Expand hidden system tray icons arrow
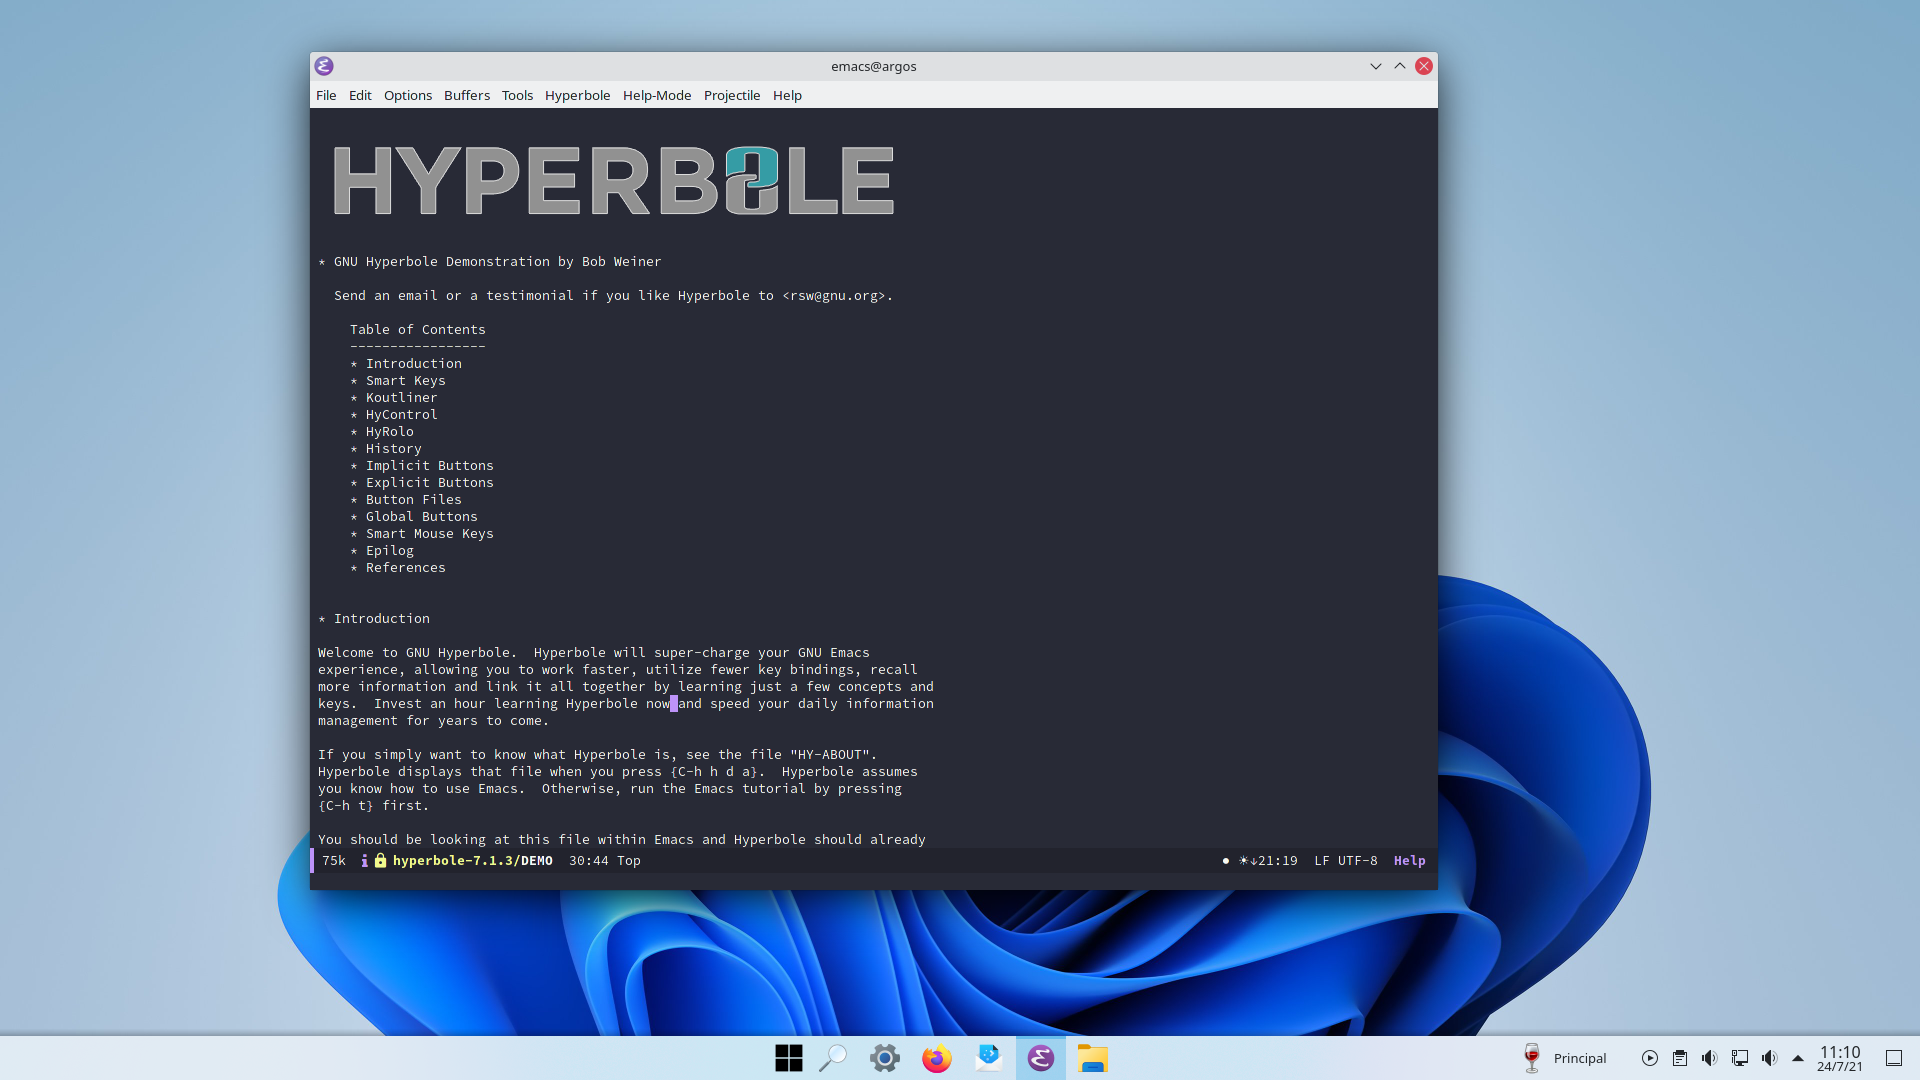The image size is (1920, 1080). 1798,1058
